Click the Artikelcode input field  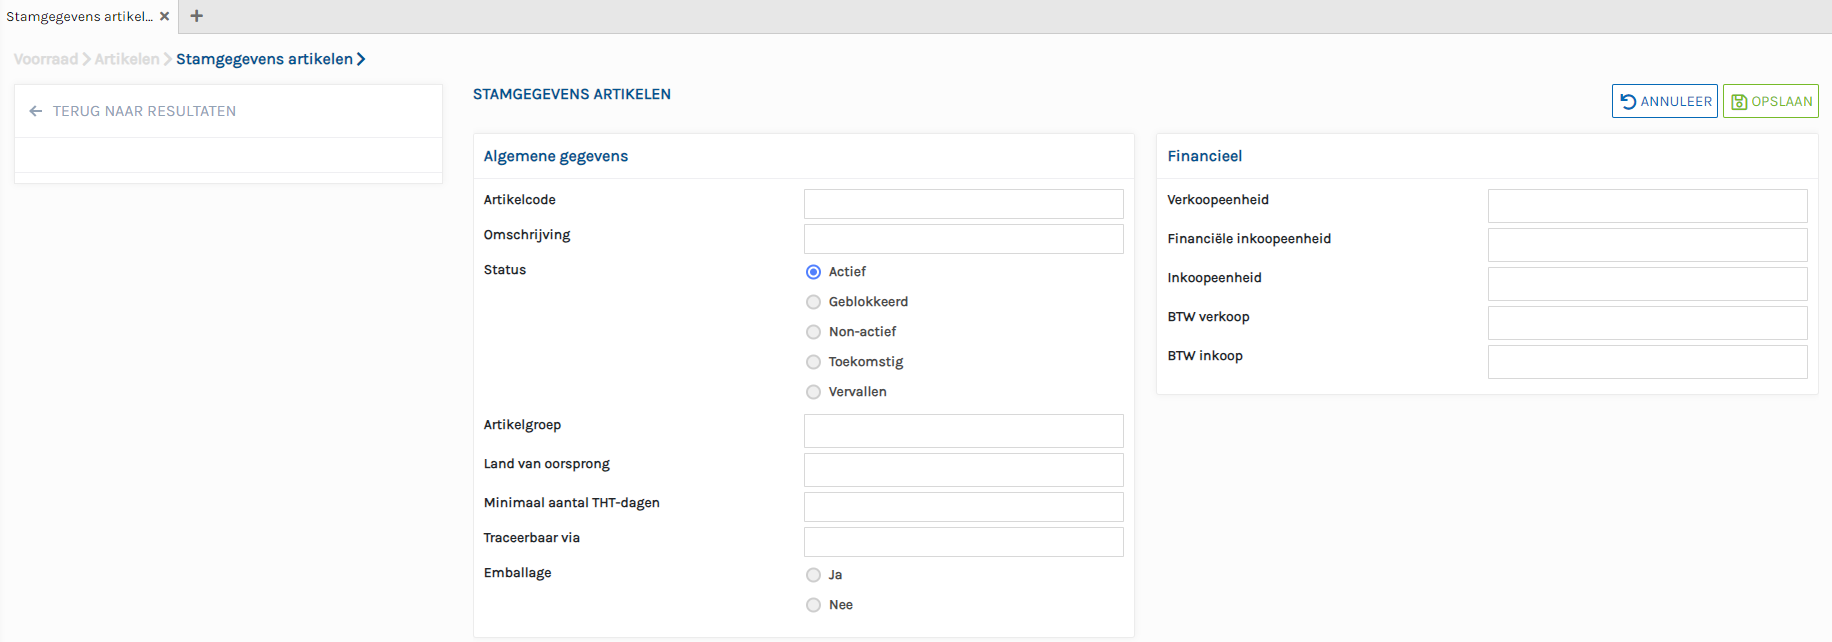click(x=963, y=204)
